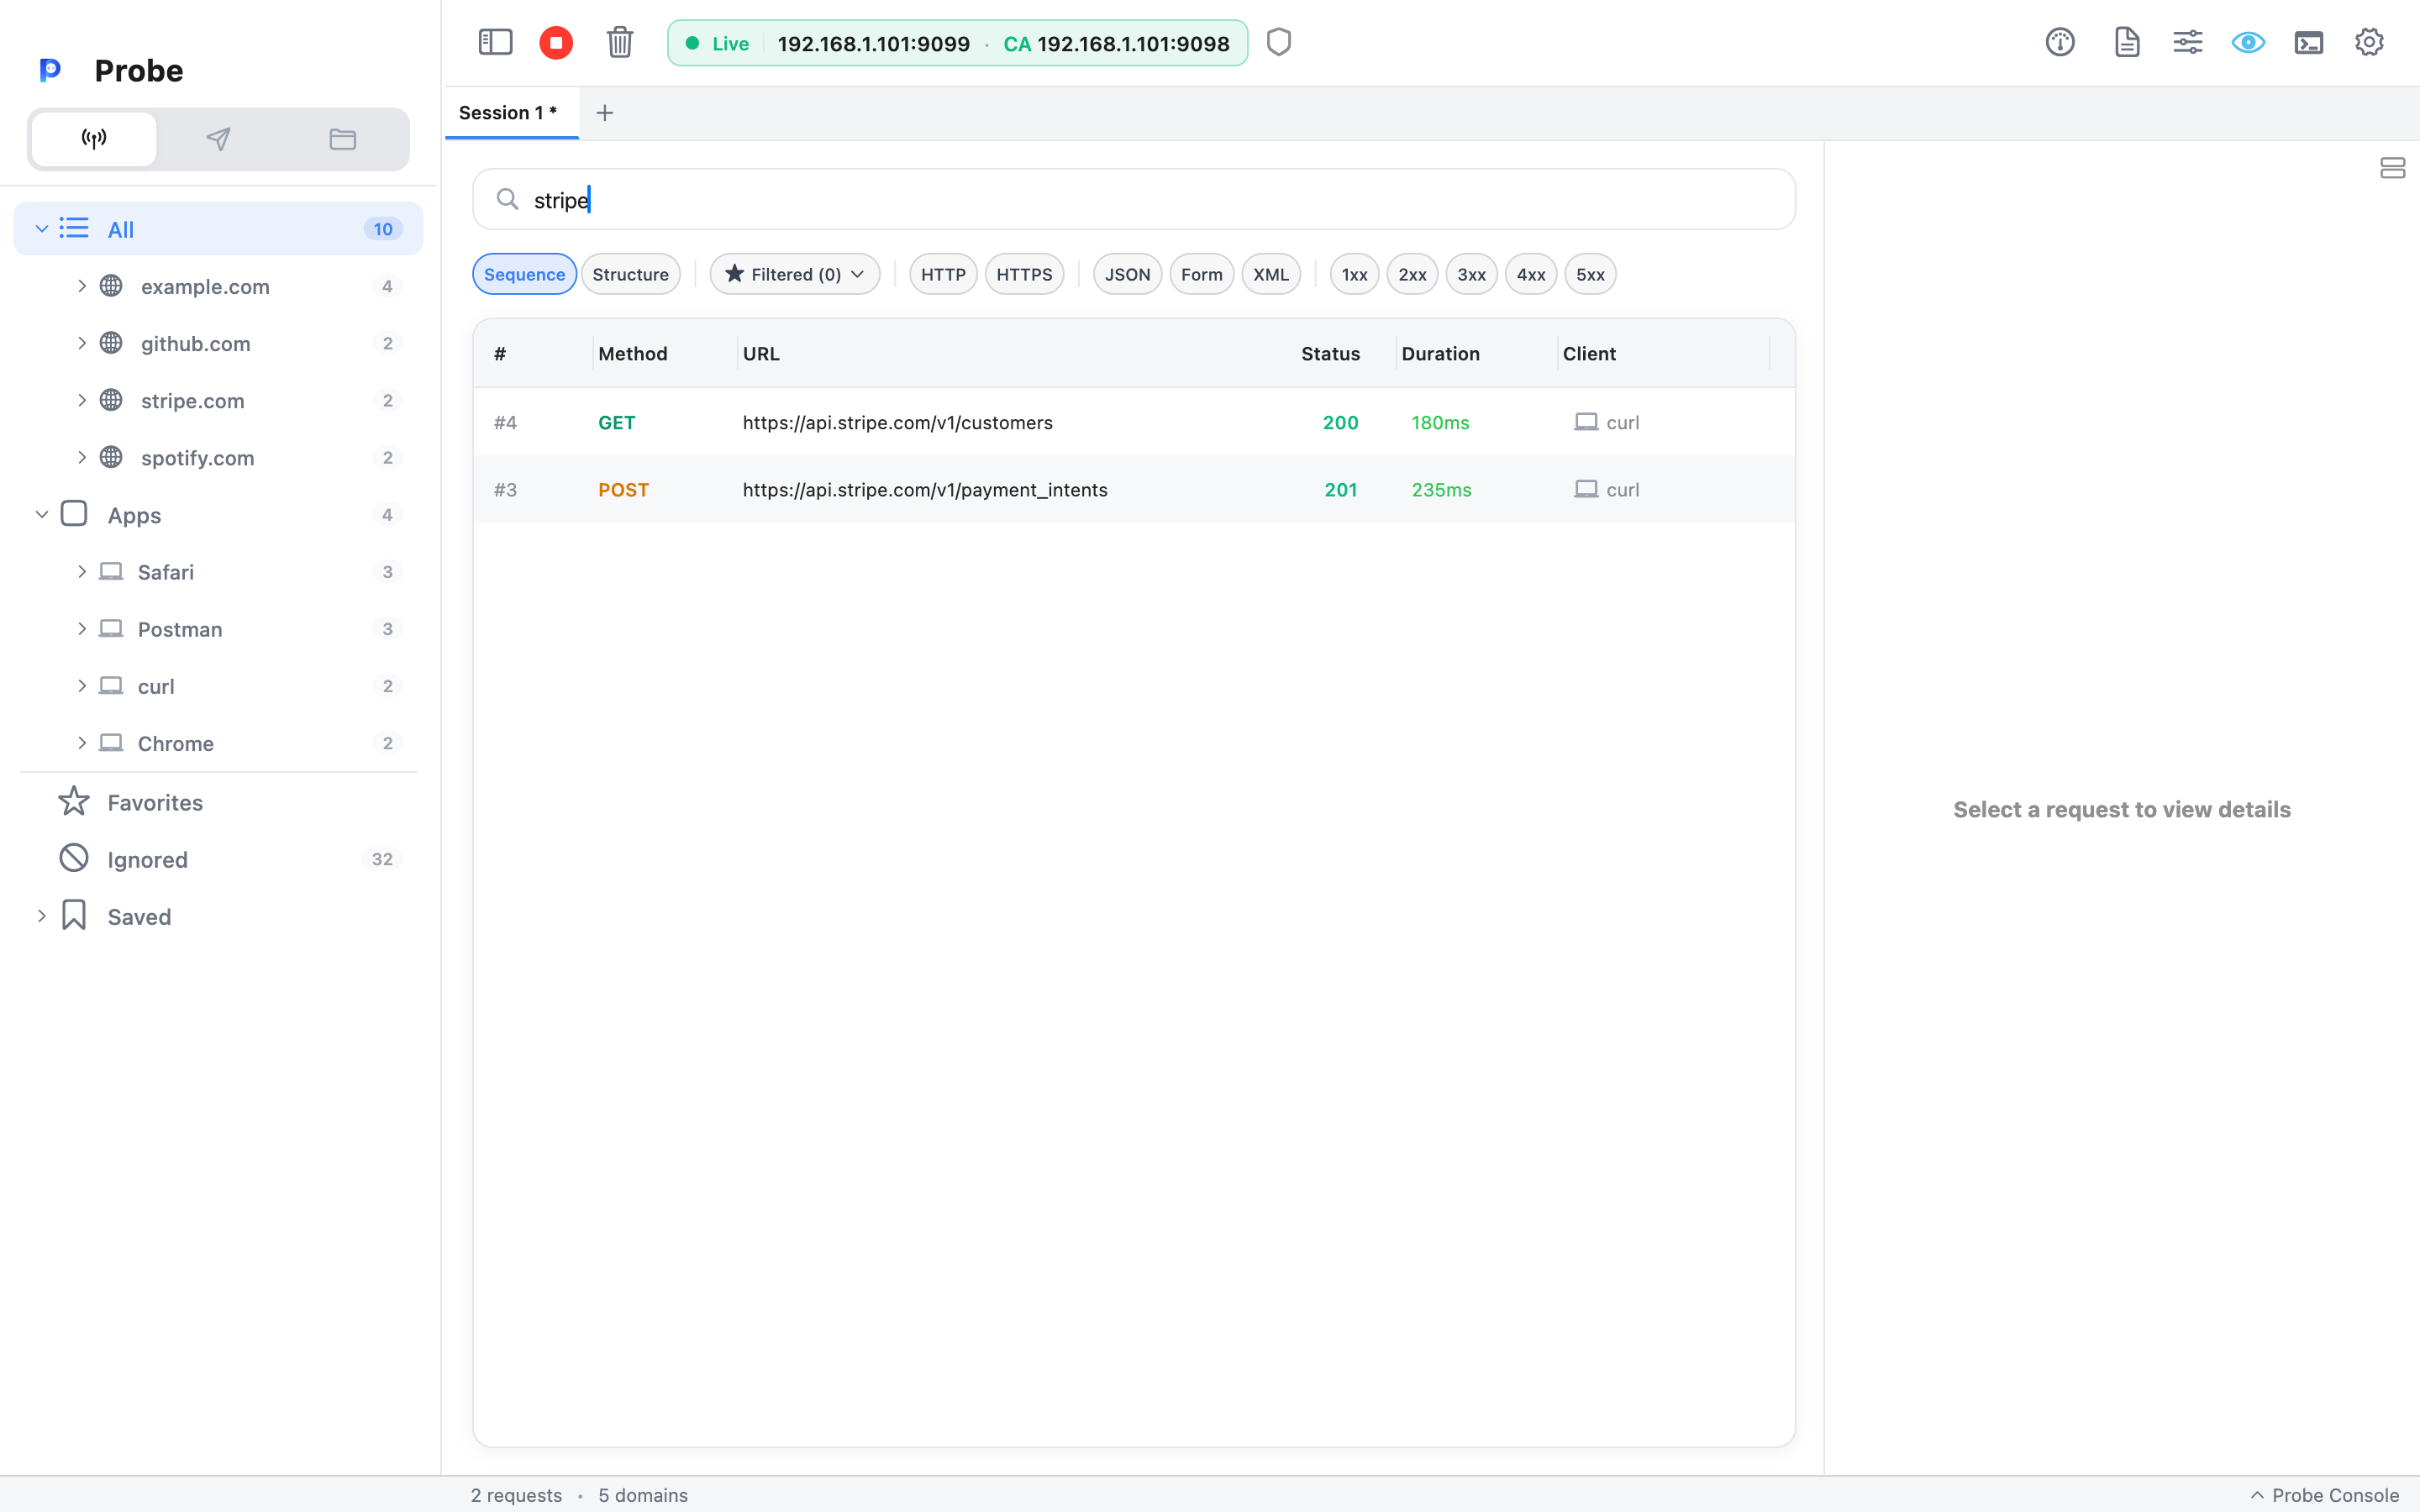Toggle the 4xx status filter

[1531, 274]
